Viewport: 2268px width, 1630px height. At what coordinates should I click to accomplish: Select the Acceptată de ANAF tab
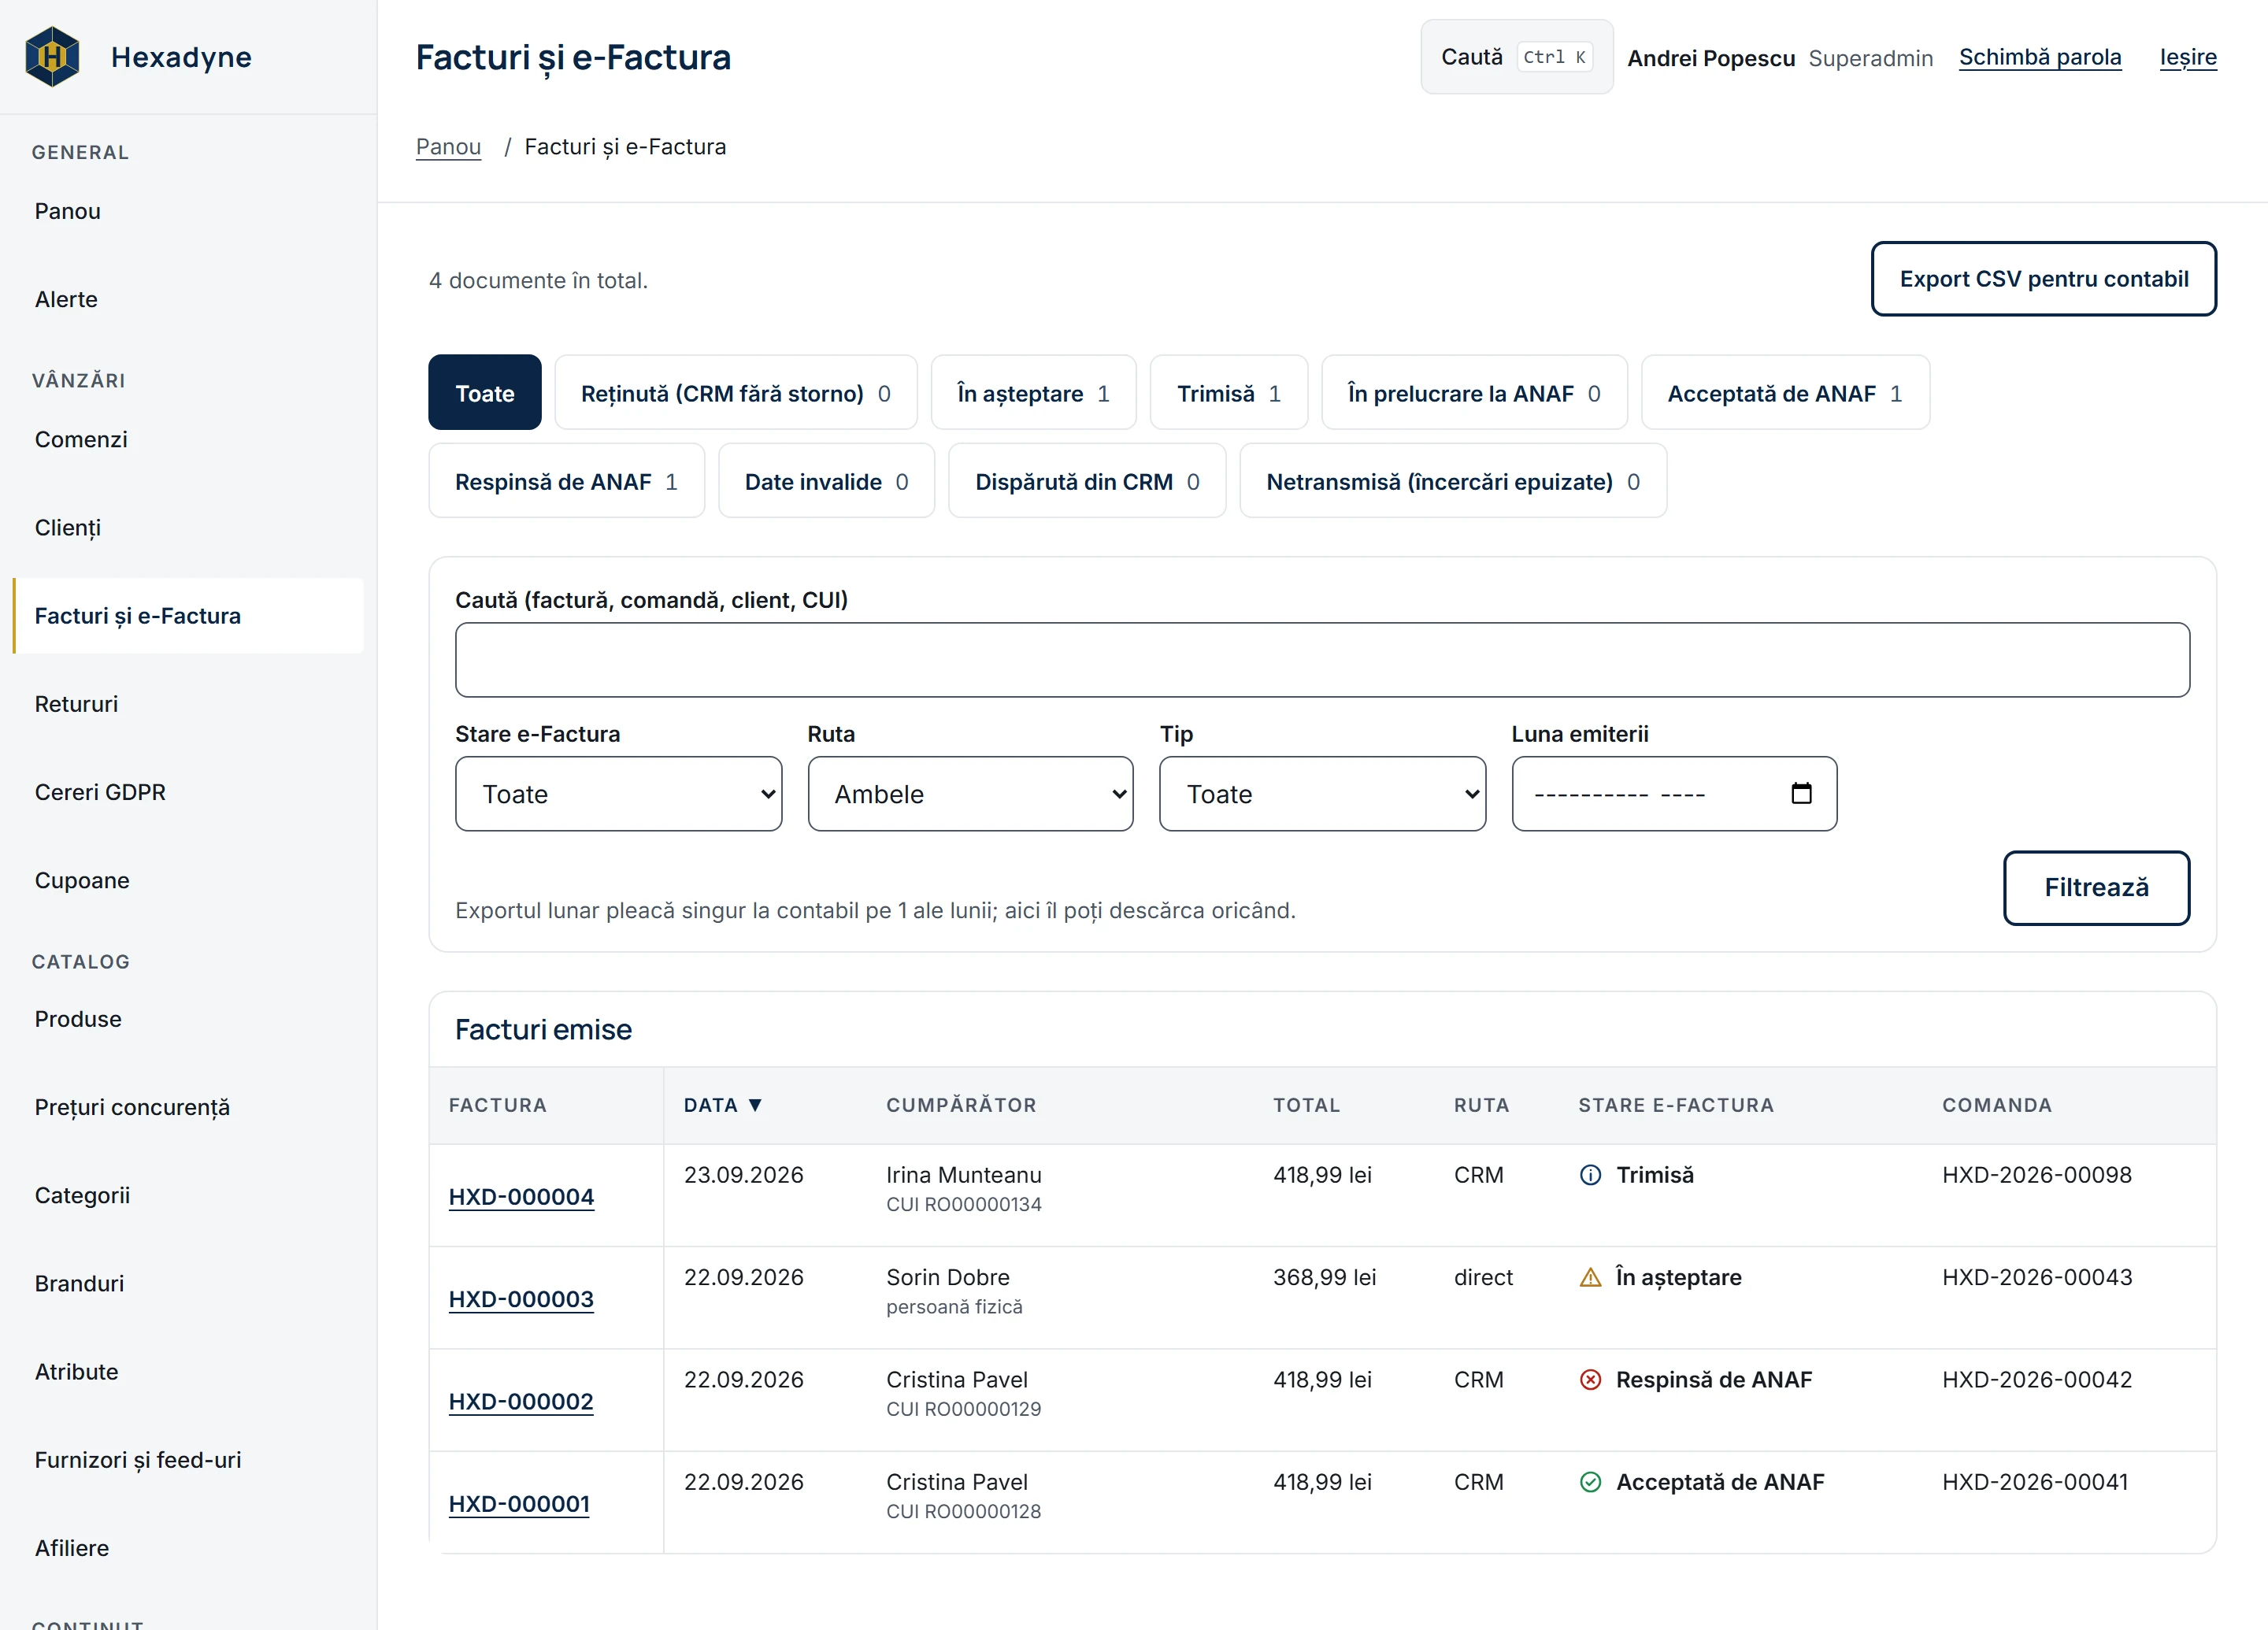click(x=1785, y=393)
